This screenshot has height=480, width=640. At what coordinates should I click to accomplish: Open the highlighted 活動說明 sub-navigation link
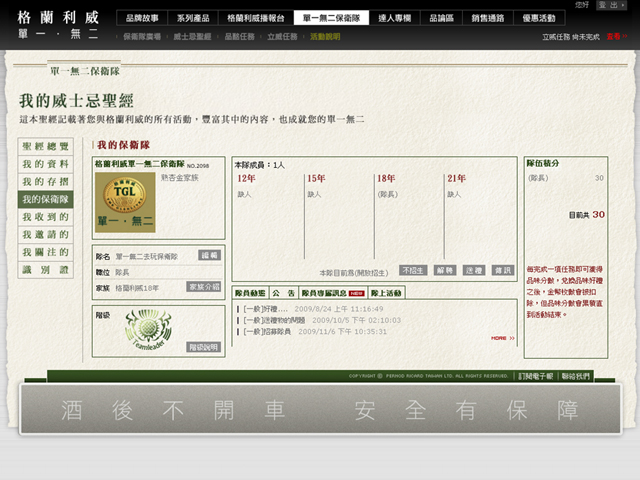point(325,37)
